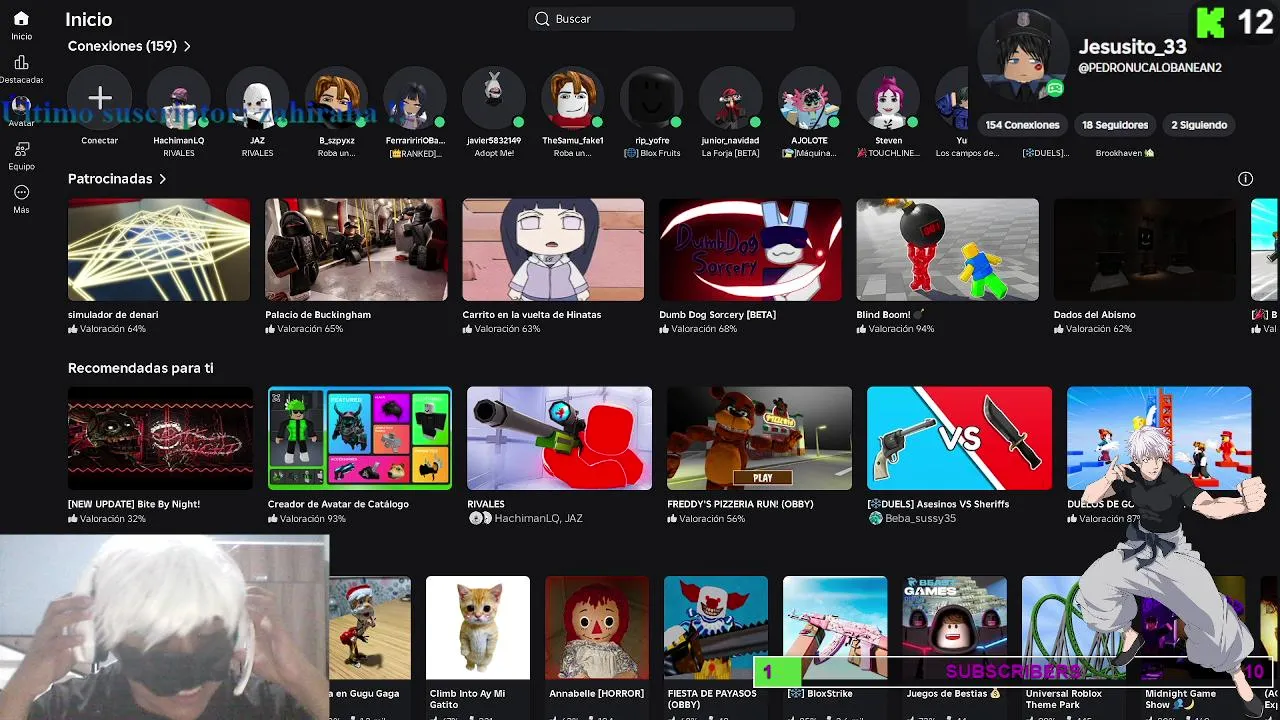Type in the Buscar search field

click(661, 19)
